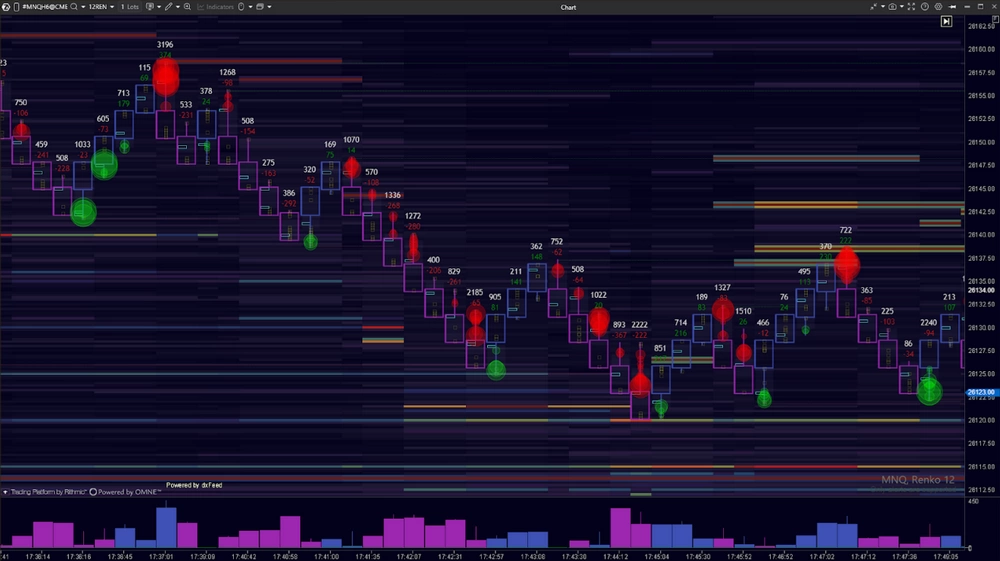Image resolution: width=1000 pixels, height=561 pixels.
Task: Click the chart windows layout icon
Action: [x=260, y=6]
